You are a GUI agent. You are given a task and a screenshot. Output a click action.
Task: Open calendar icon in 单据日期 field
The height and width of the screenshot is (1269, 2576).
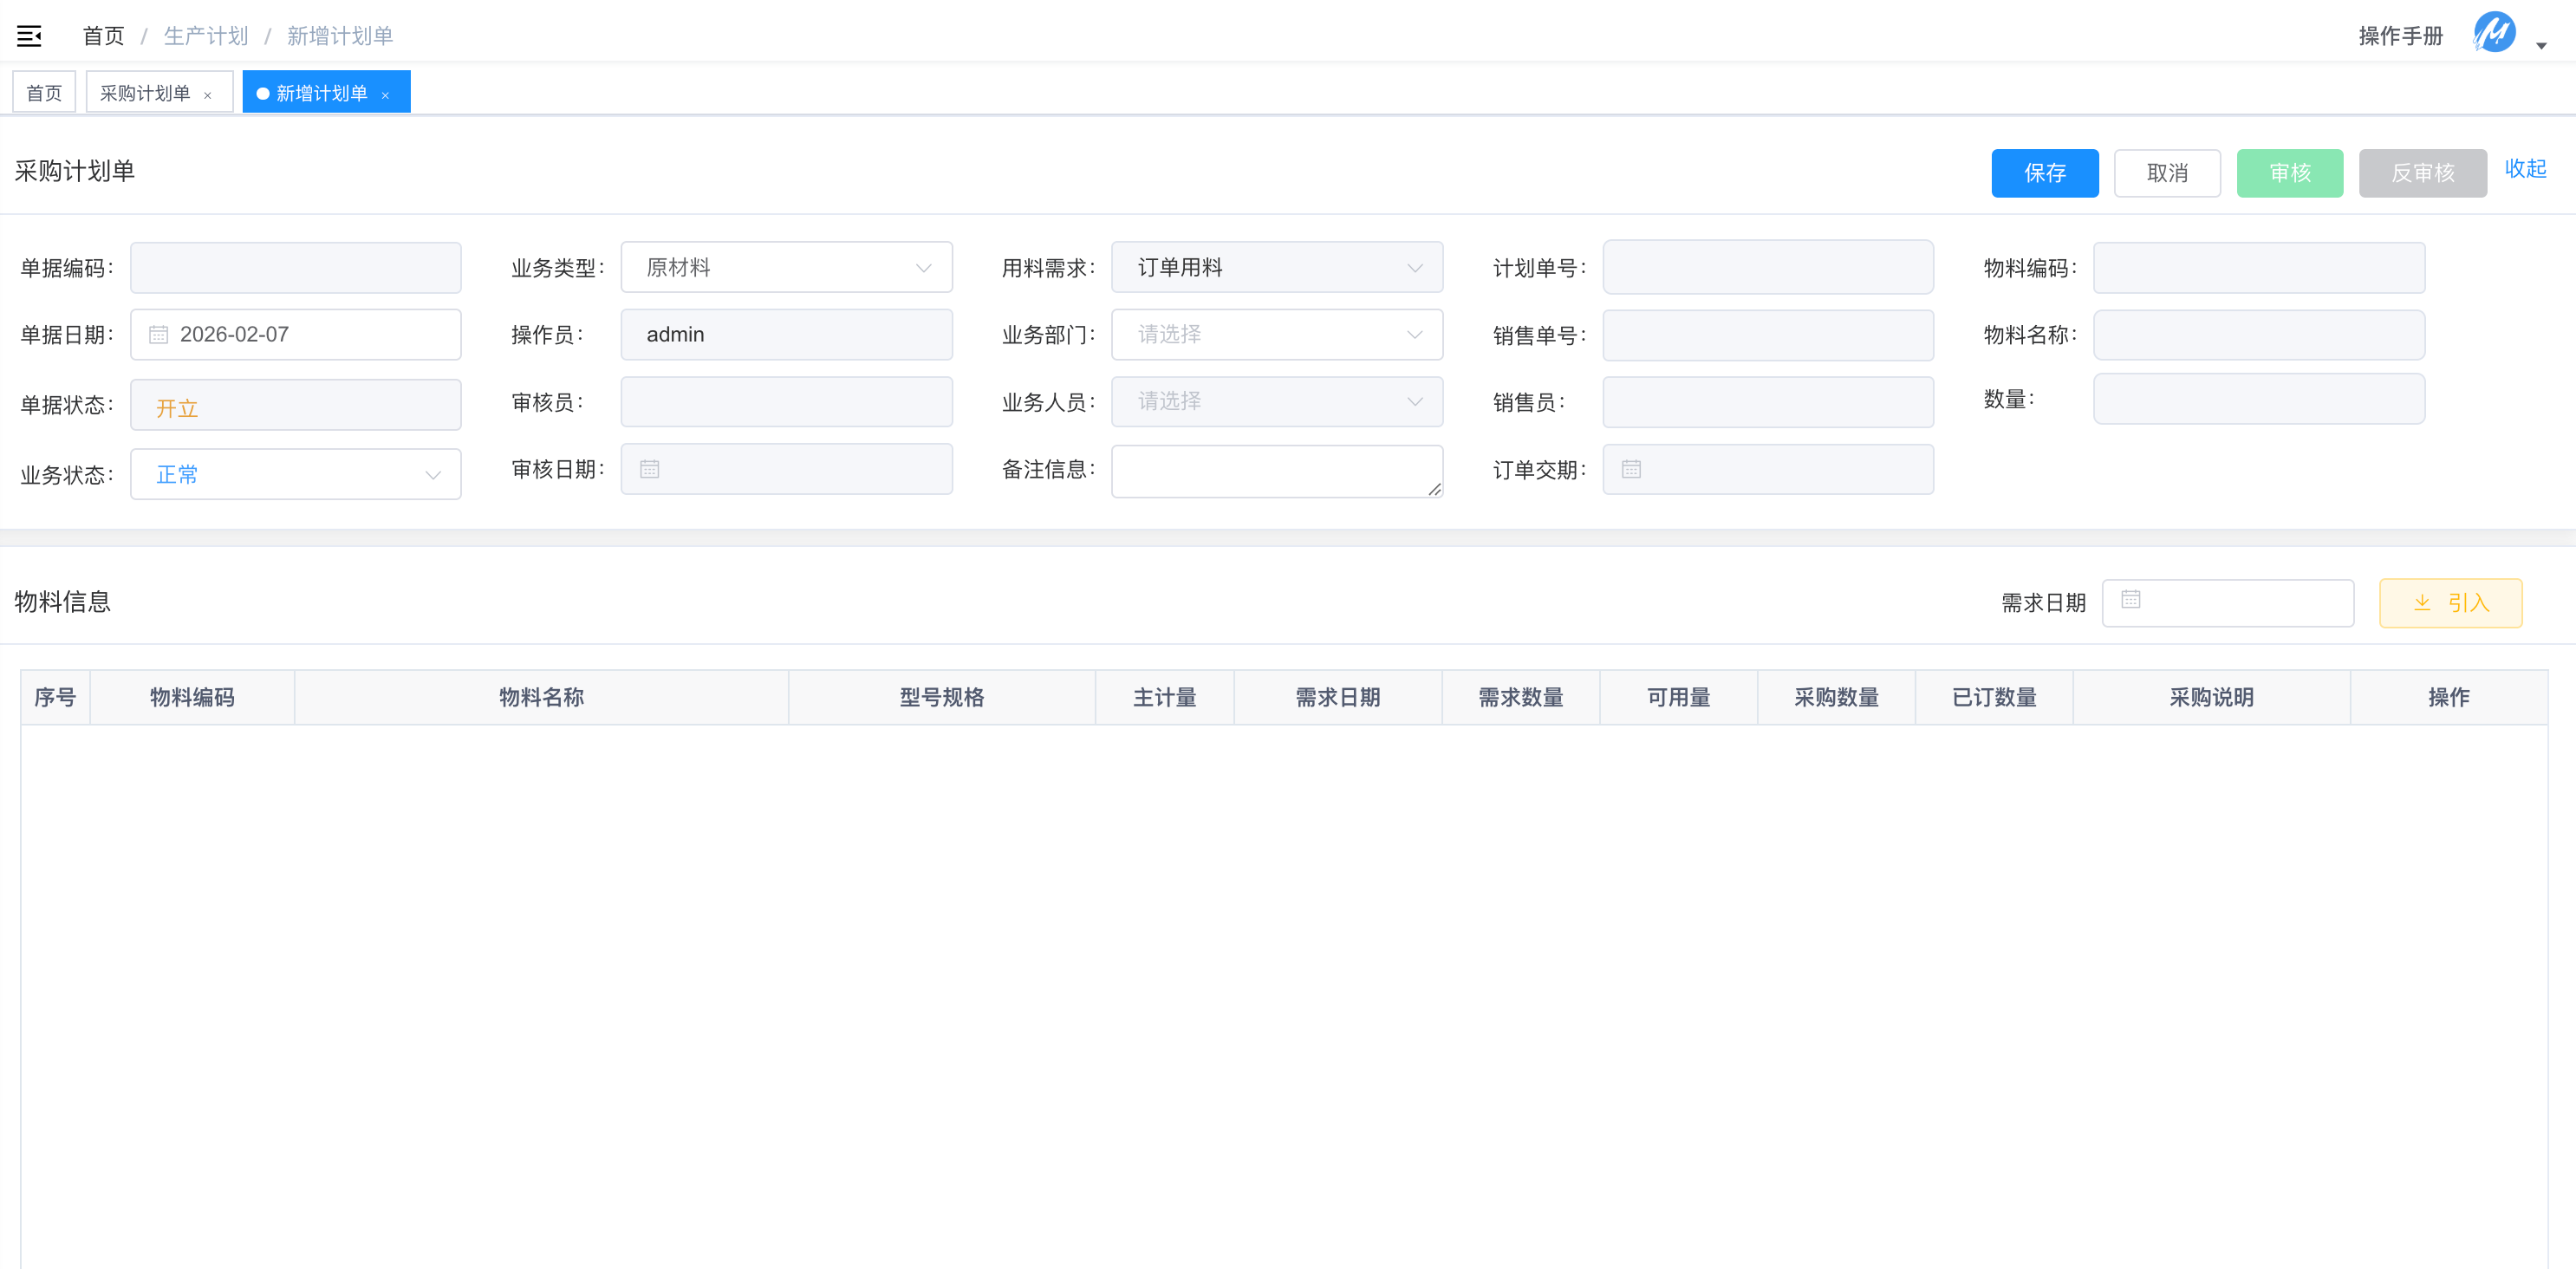(x=158, y=335)
